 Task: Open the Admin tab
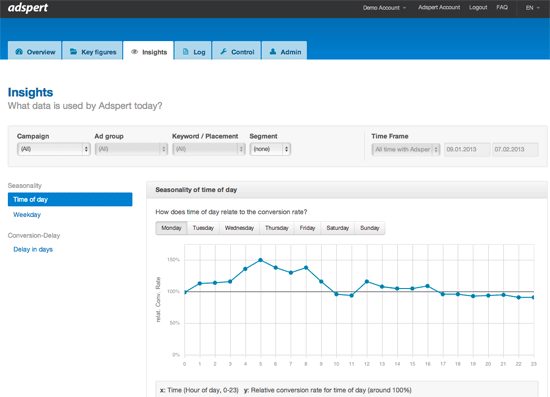(x=284, y=51)
